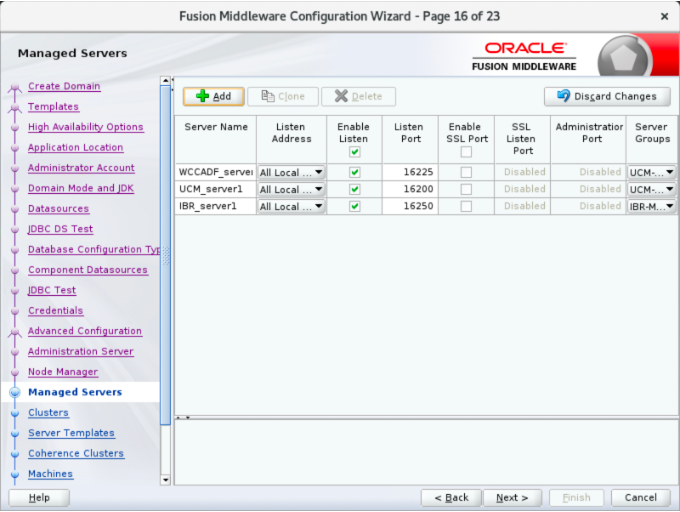Open Domain Mode and JDK step
This screenshot has height=512, width=680.
[81, 188]
